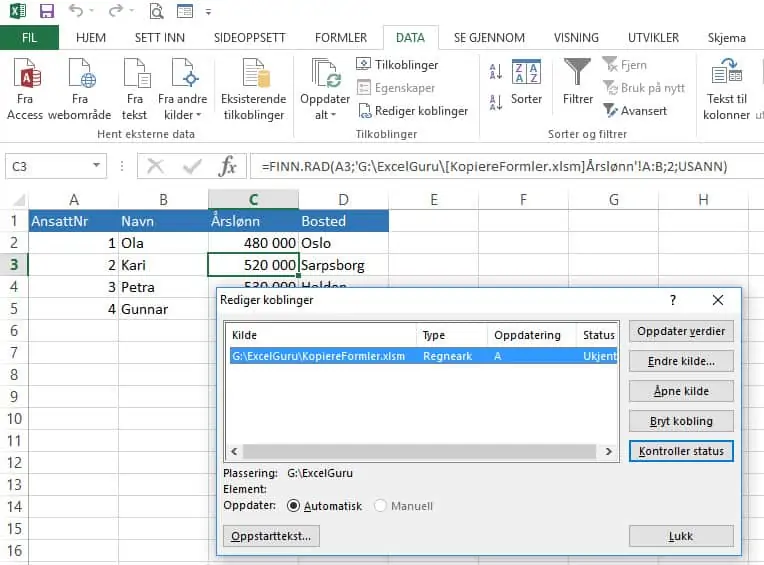764x565 pixels.
Task: Click Rediger koblinger in the ribbon
Action: point(413,111)
